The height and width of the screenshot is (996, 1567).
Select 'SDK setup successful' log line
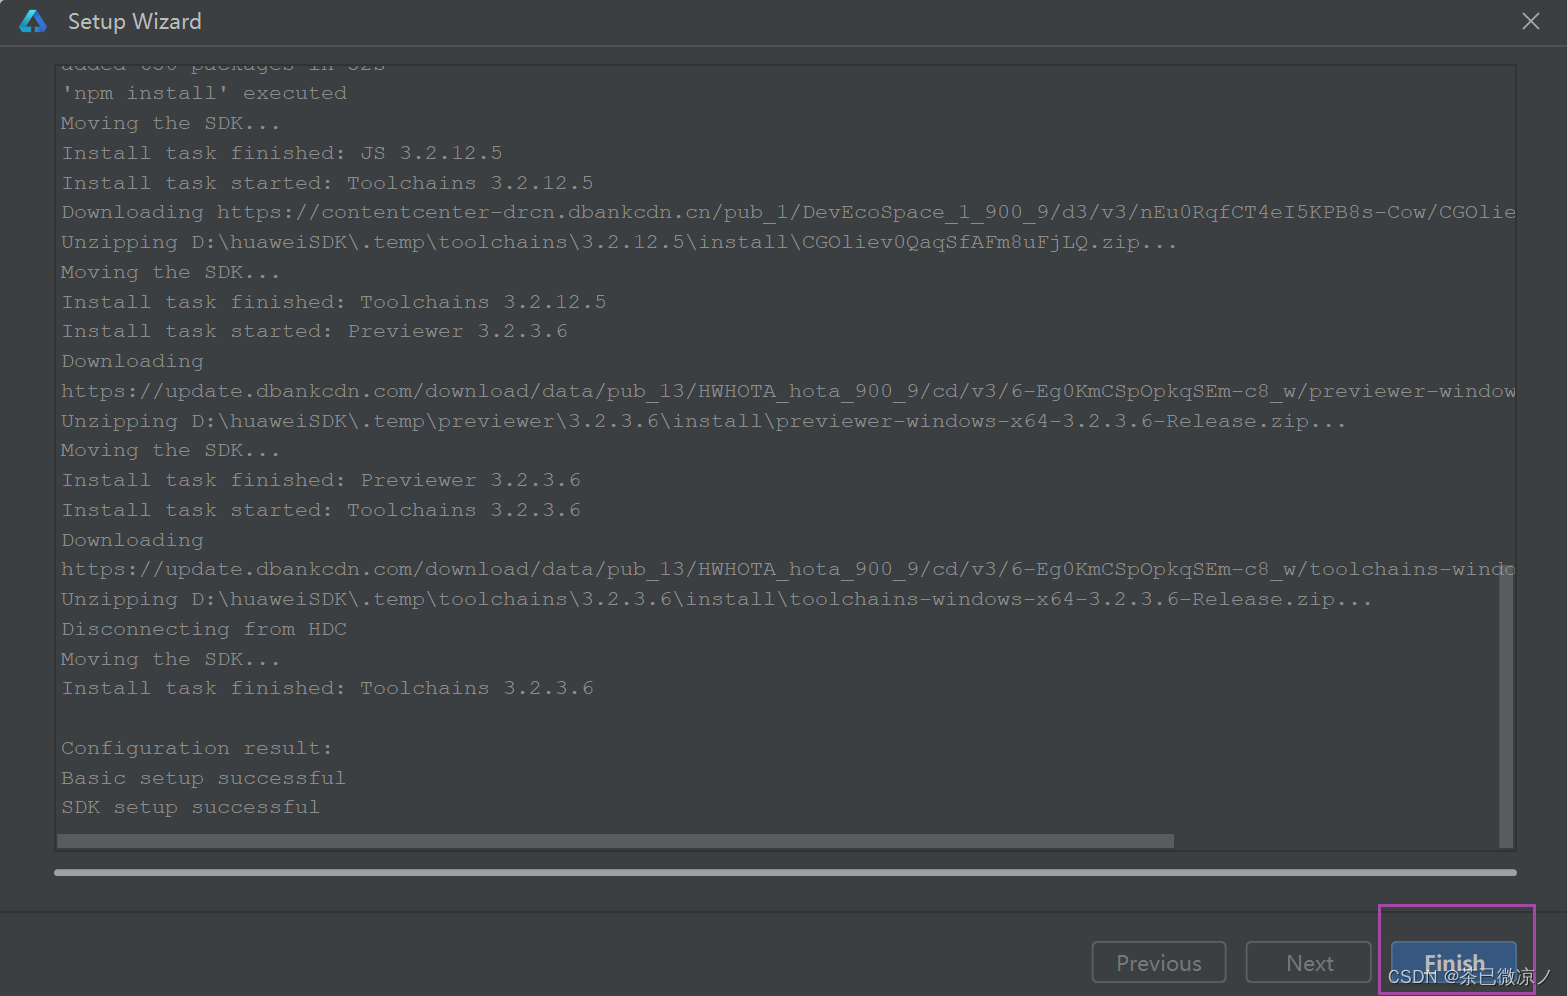[x=190, y=807]
